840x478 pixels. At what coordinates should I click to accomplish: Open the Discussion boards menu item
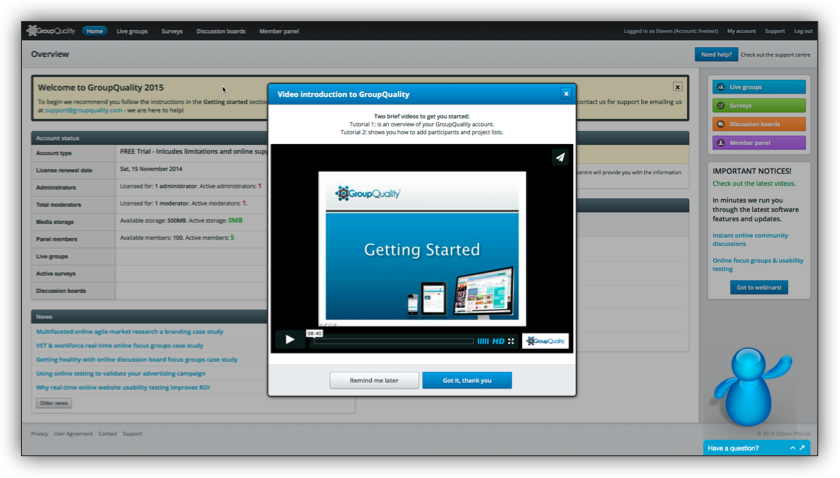pyautogui.click(x=221, y=31)
